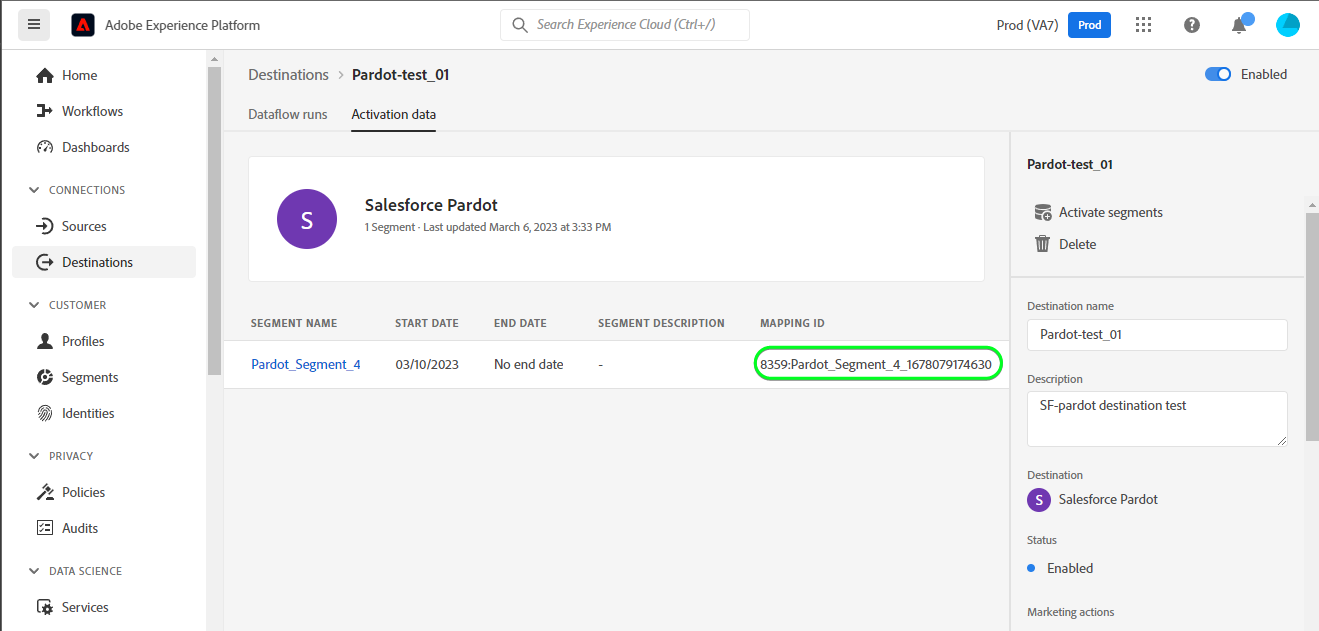Click the SEGMENT DESCRIPTION column header
1319x631 pixels.
(x=661, y=323)
